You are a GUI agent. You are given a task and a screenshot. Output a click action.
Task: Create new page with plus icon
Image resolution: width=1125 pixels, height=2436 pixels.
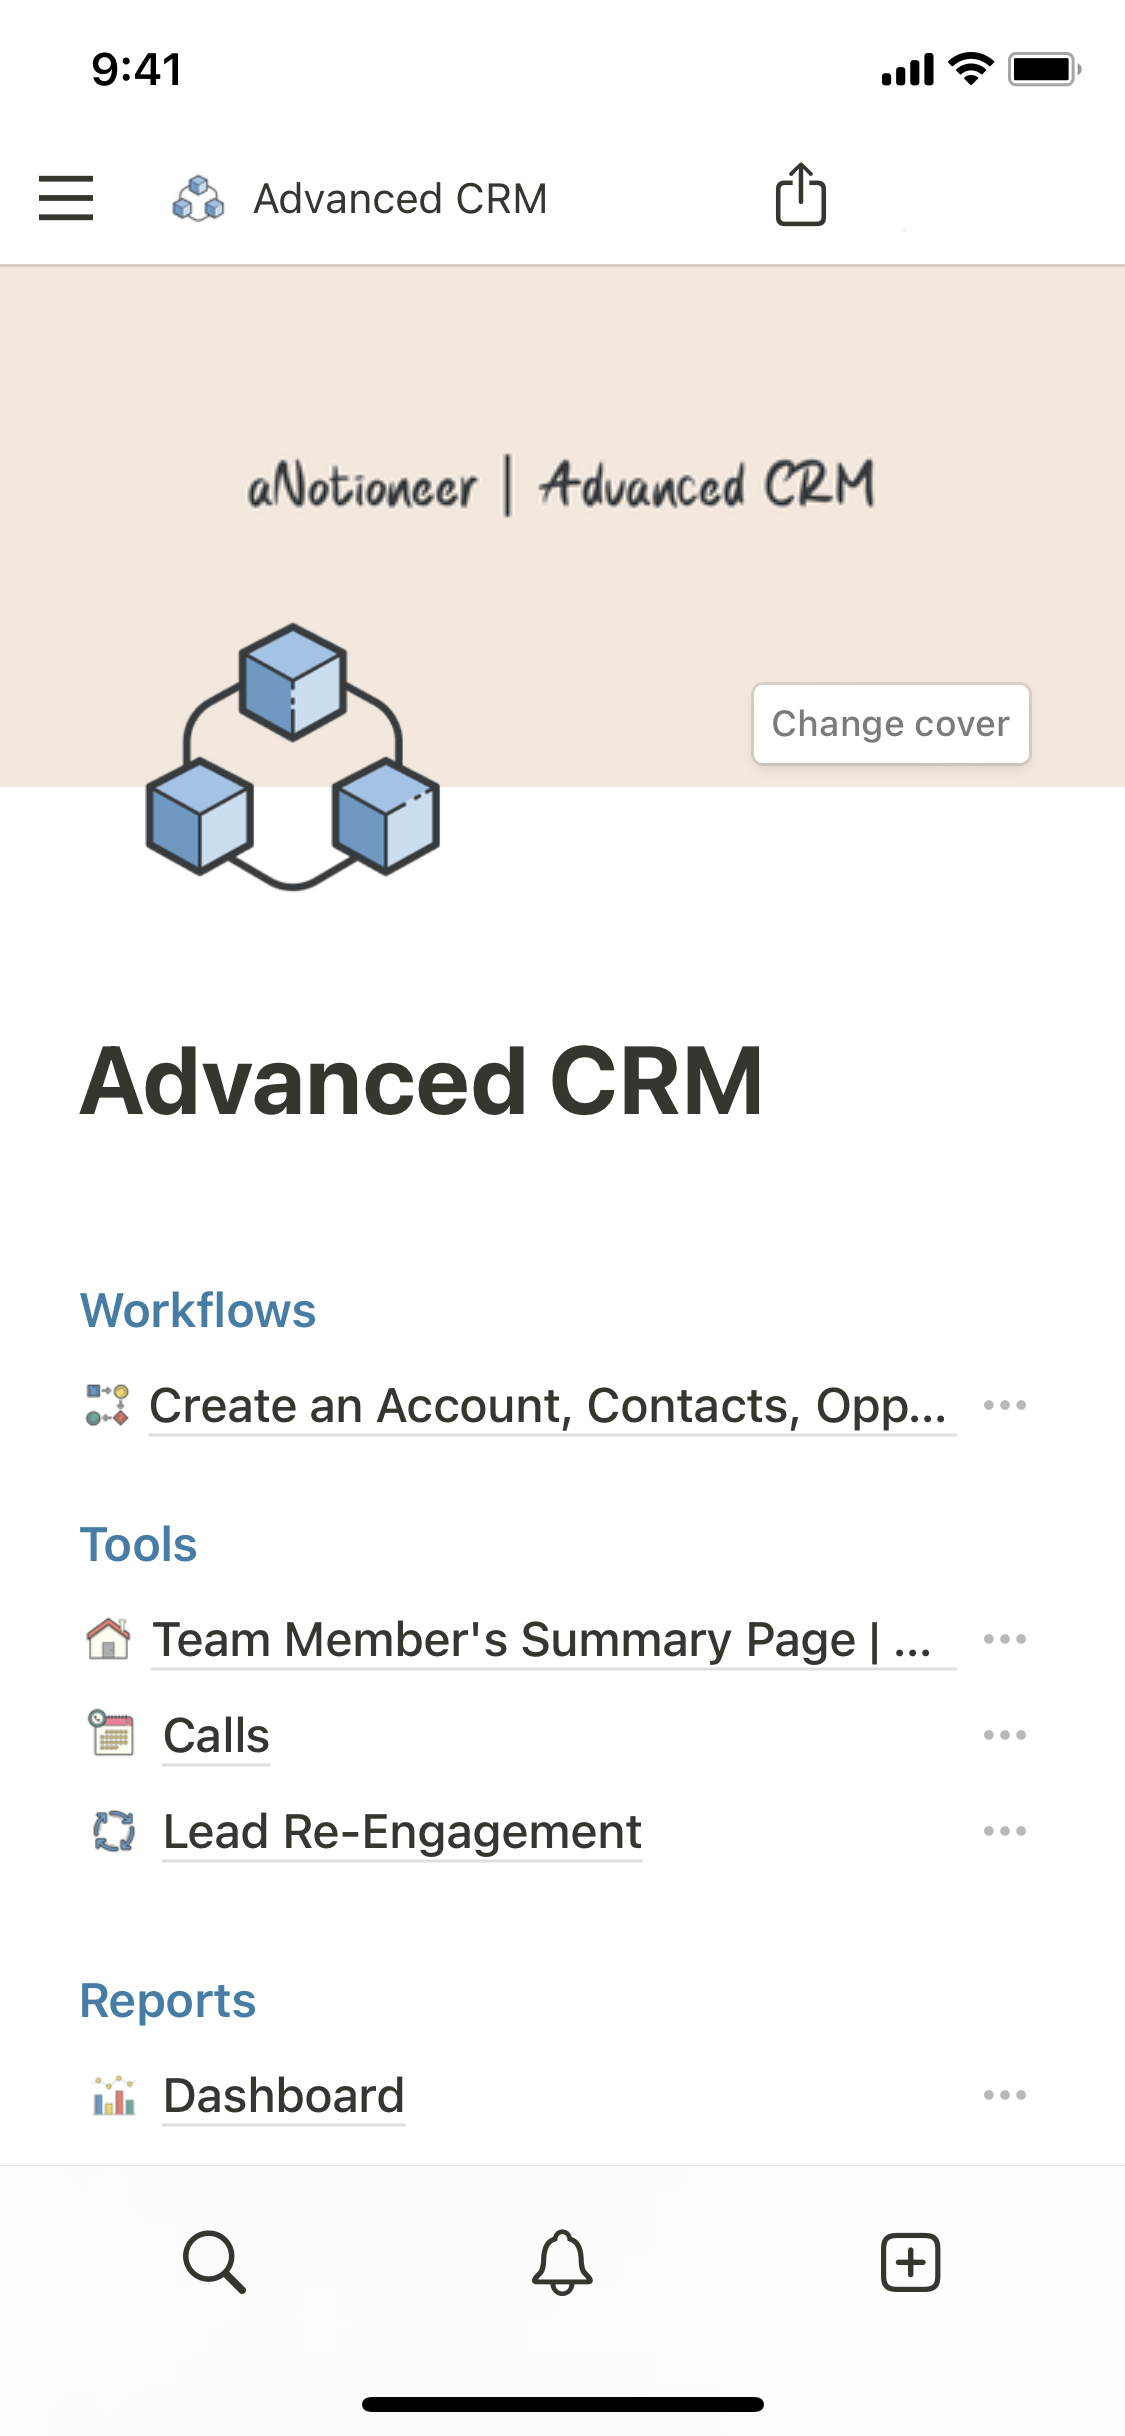click(x=910, y=2261)
